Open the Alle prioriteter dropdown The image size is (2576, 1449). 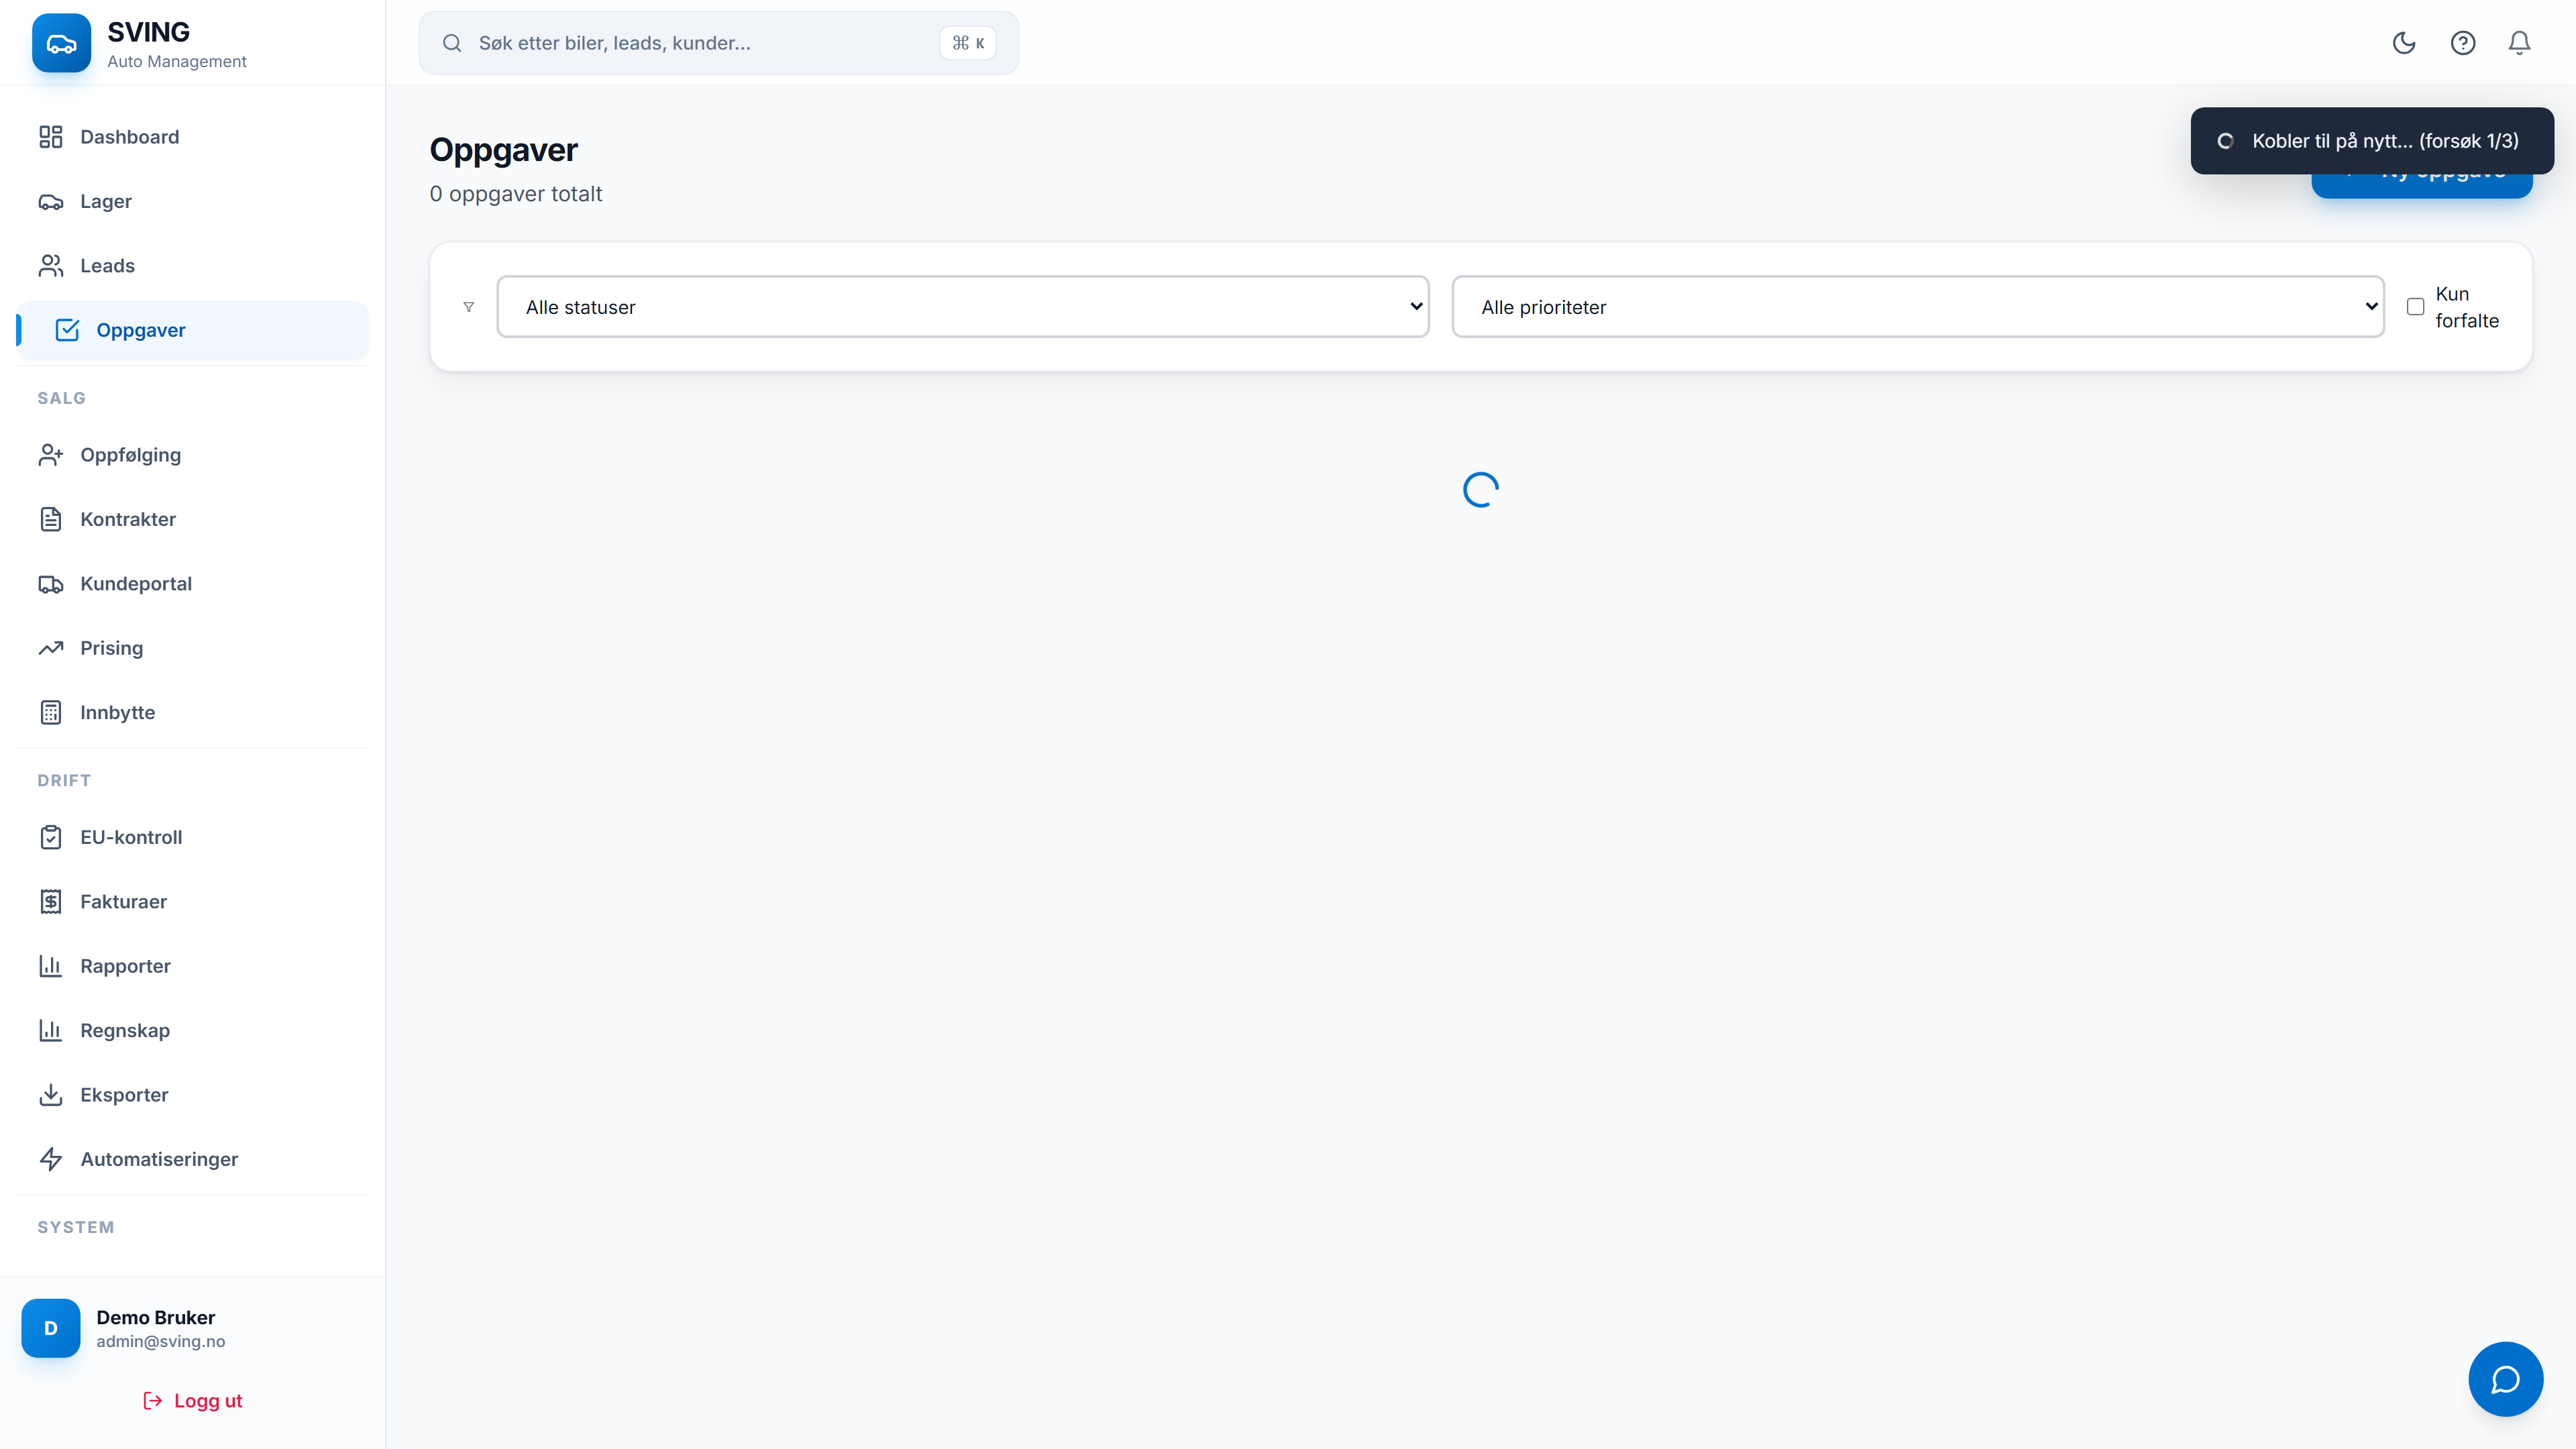[1918, 307]
